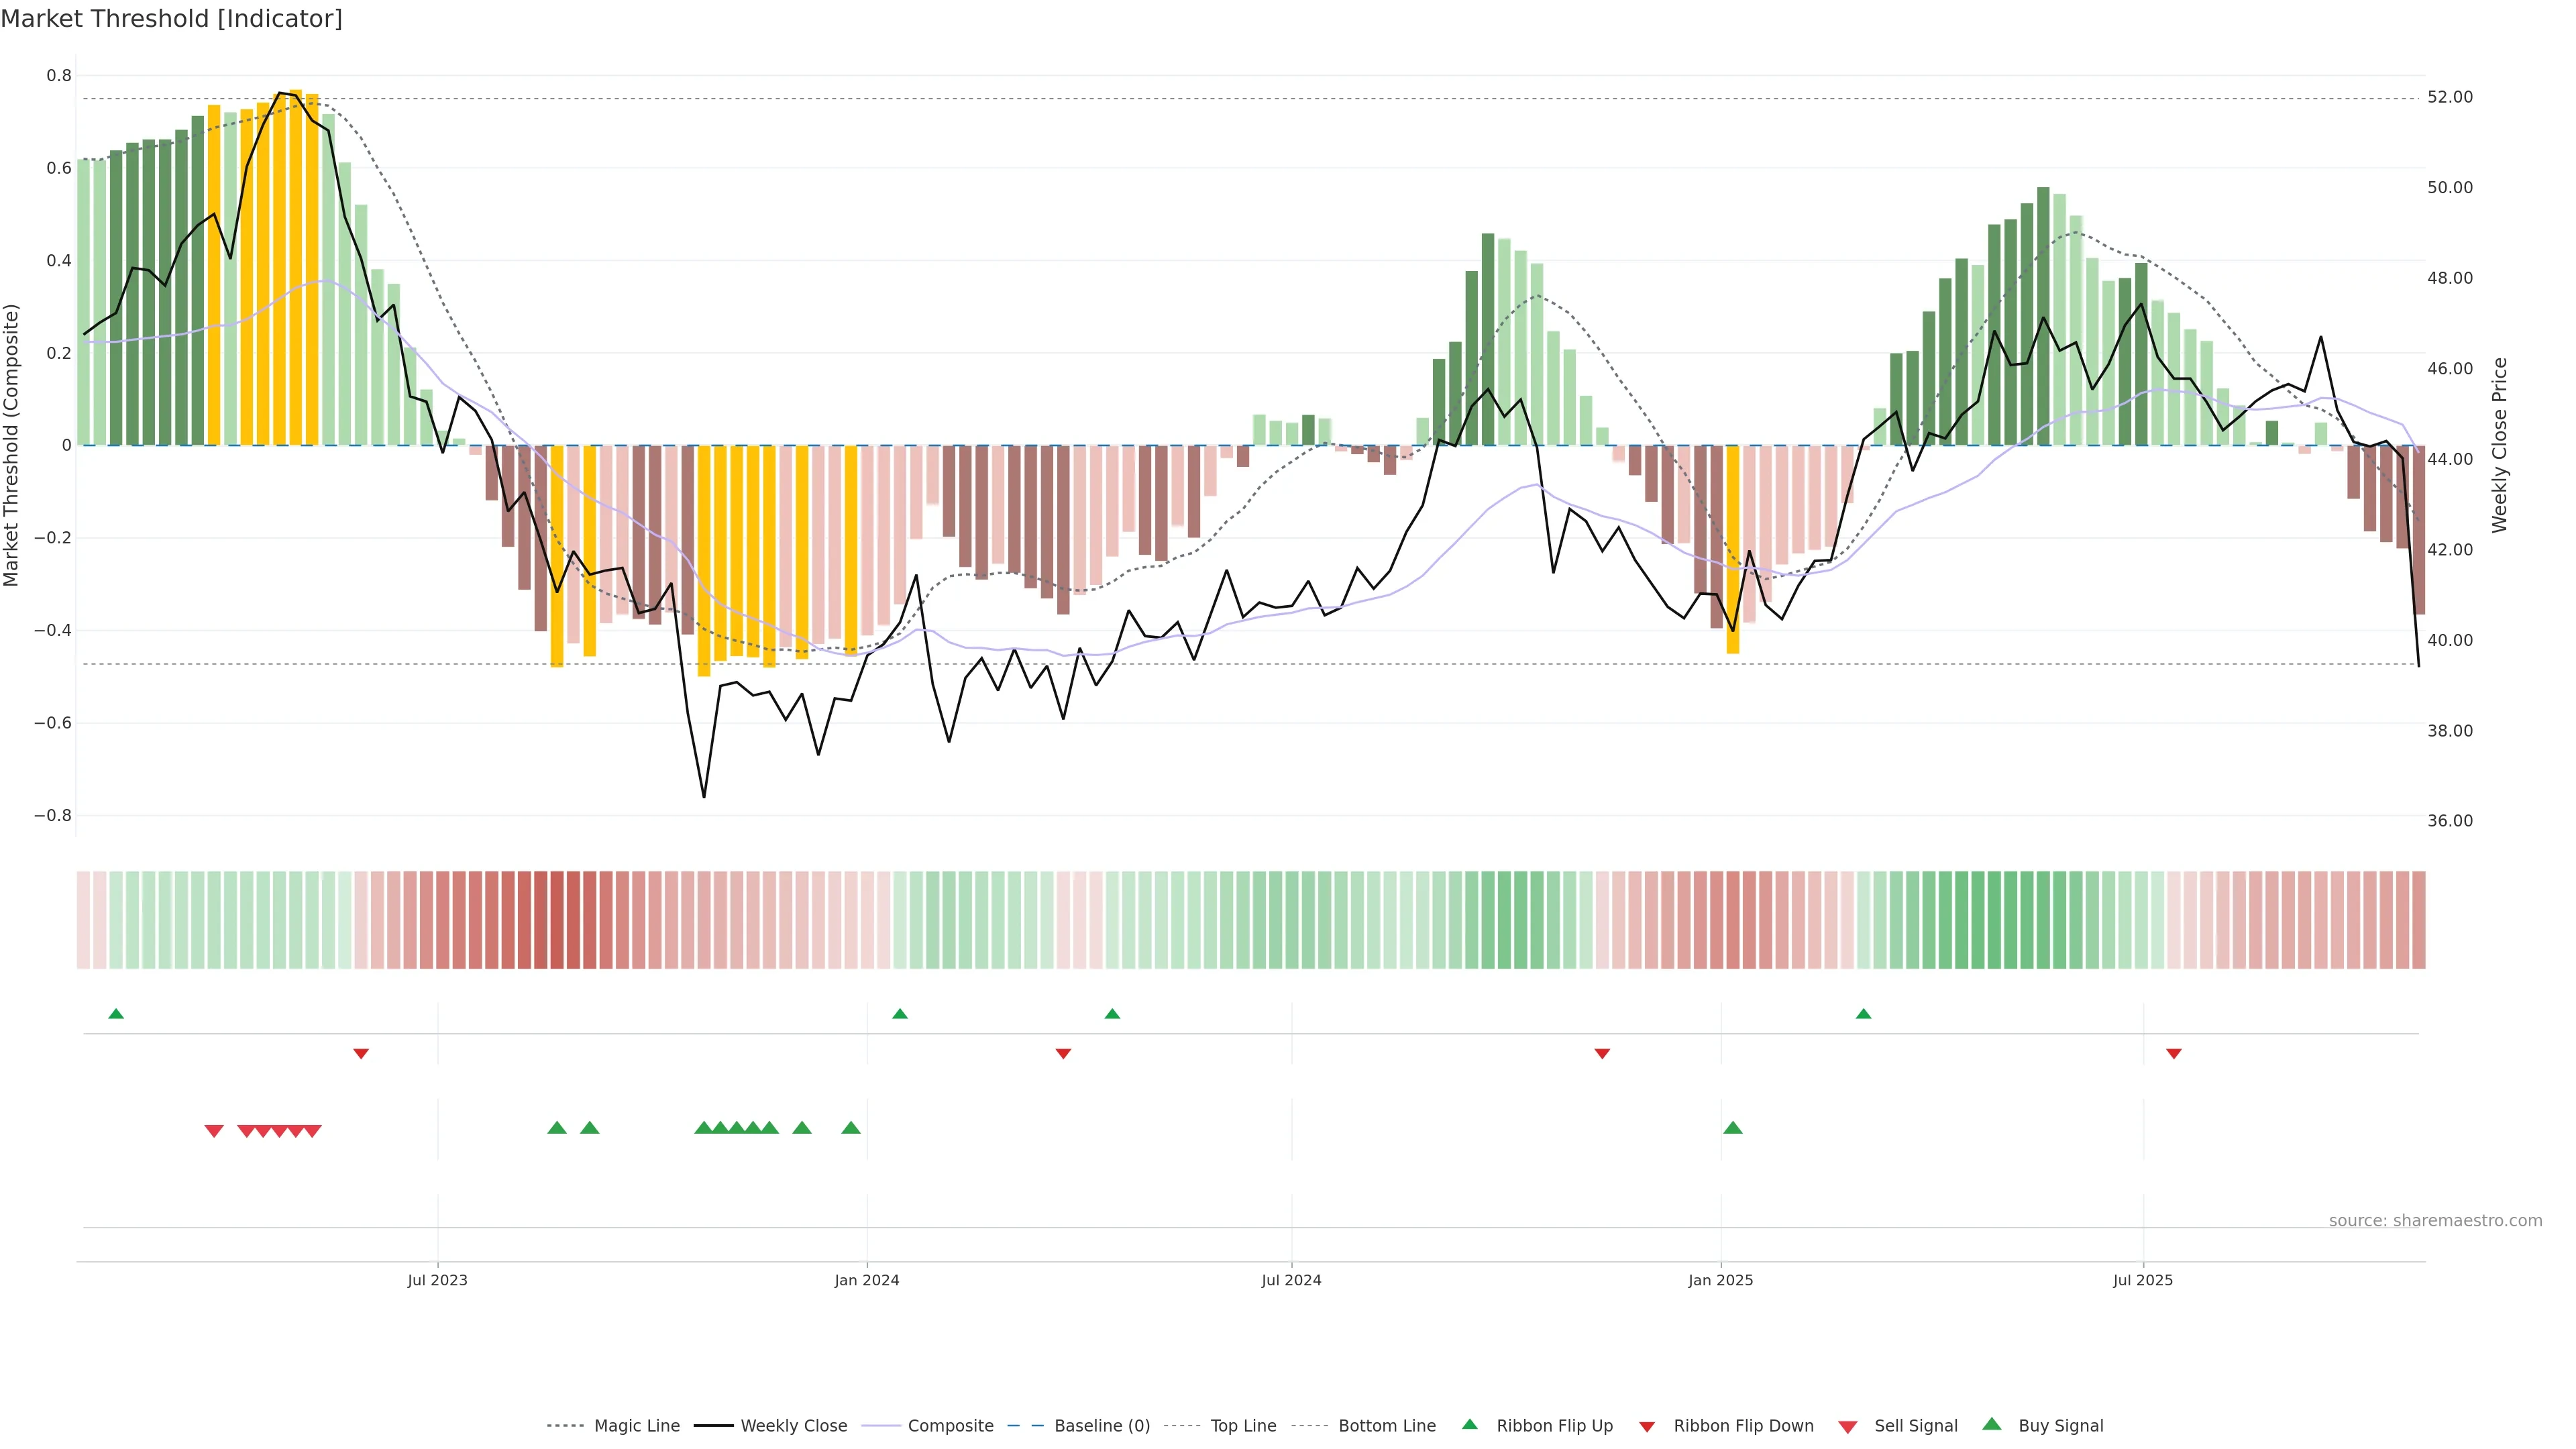Toggle Baseline (0) legend entry
The height and width of the screenshot is (1449, 2576).
click(x=1101, y=1426)
